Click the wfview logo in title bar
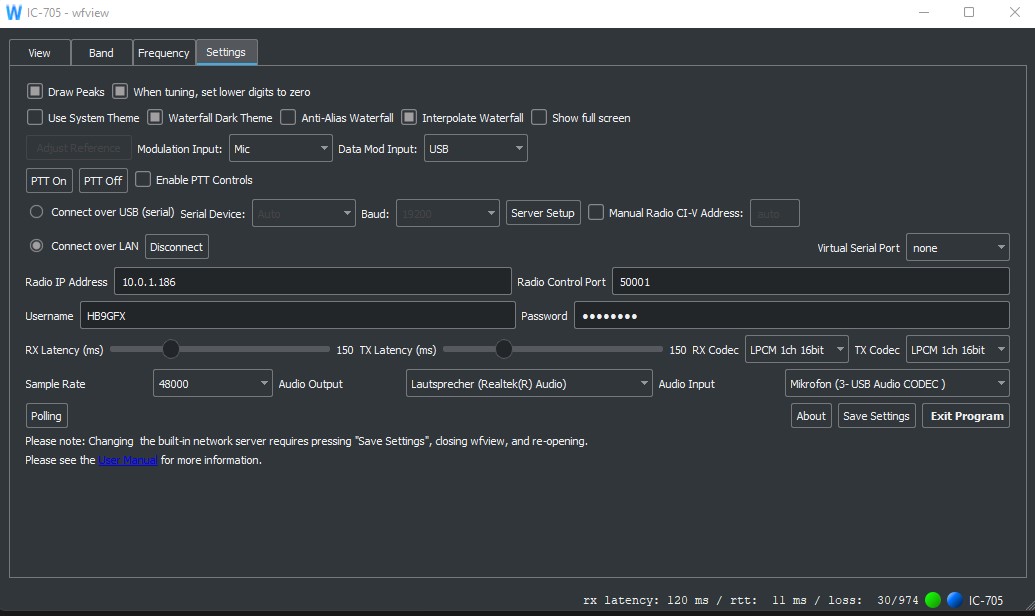Viewport: 1035px width, 616px height. (13, 12)
